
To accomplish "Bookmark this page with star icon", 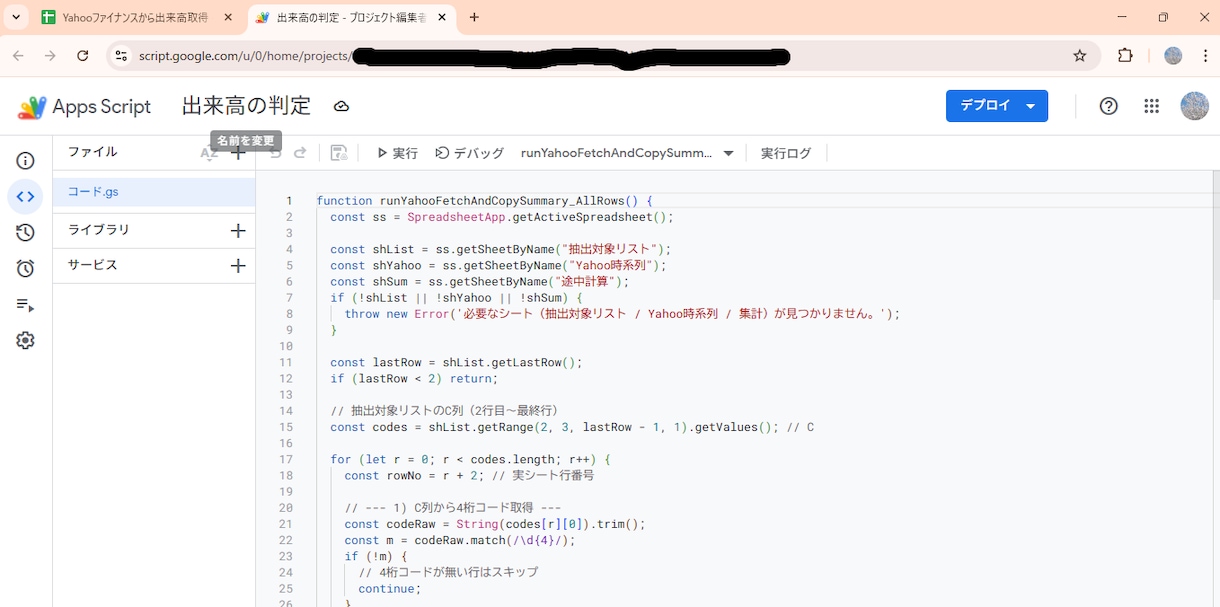I will 1080,56.
